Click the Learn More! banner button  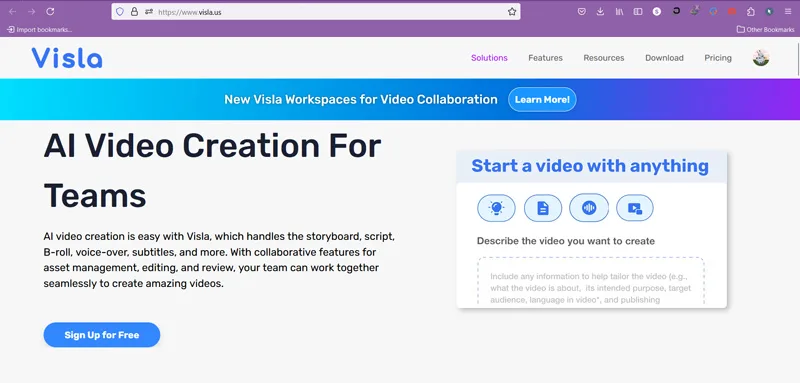click(542, 99)
